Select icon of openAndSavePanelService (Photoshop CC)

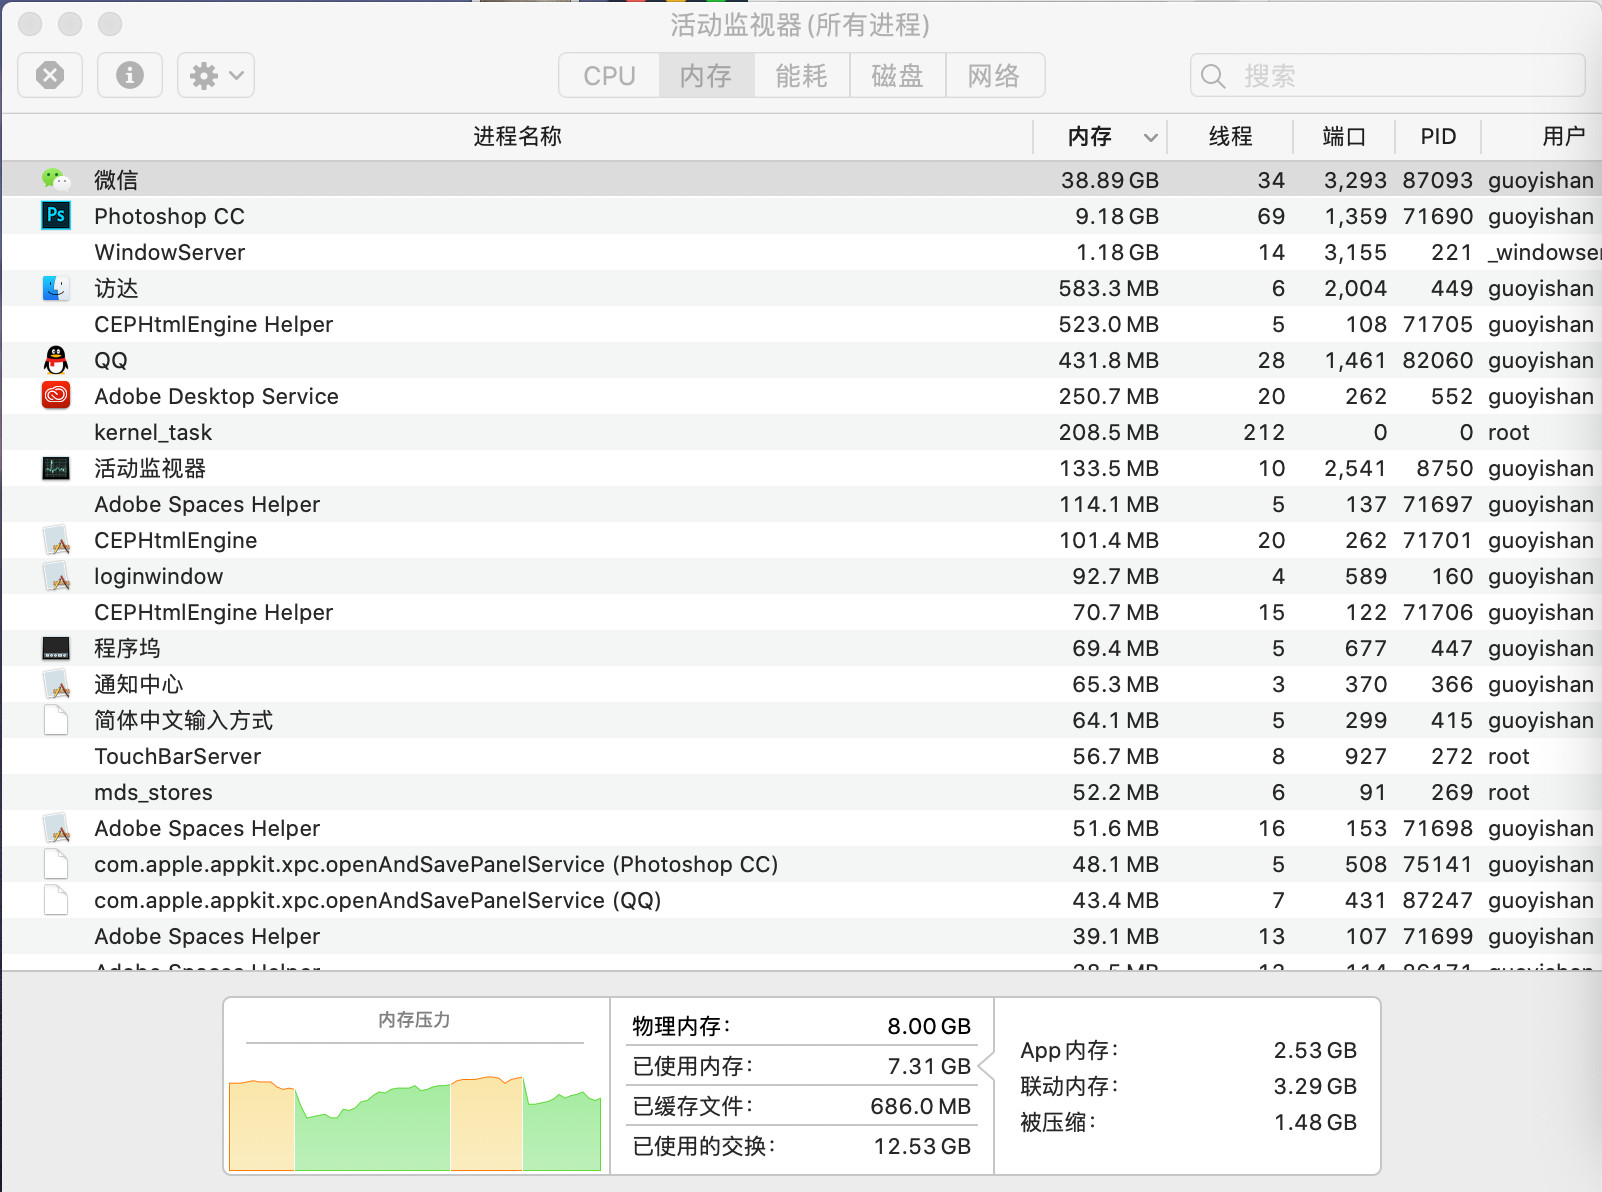pos(56,864)
